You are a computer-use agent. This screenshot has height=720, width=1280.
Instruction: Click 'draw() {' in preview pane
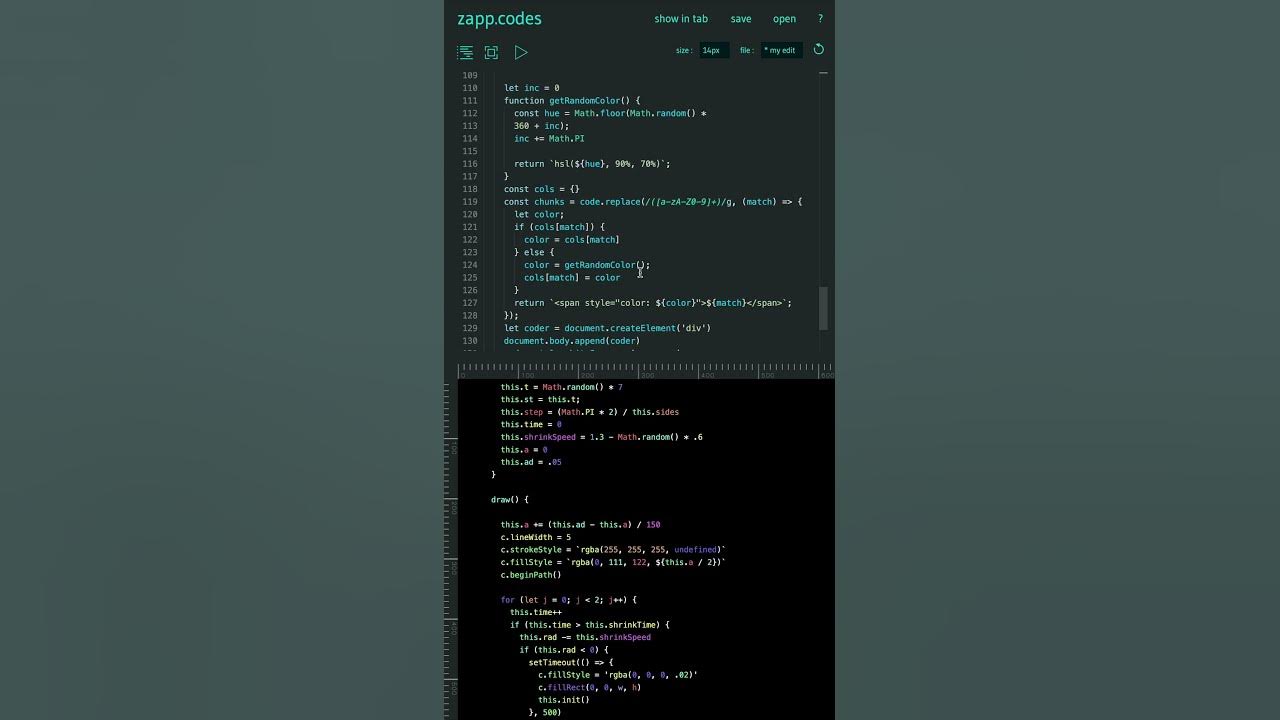tap(510, 500)
